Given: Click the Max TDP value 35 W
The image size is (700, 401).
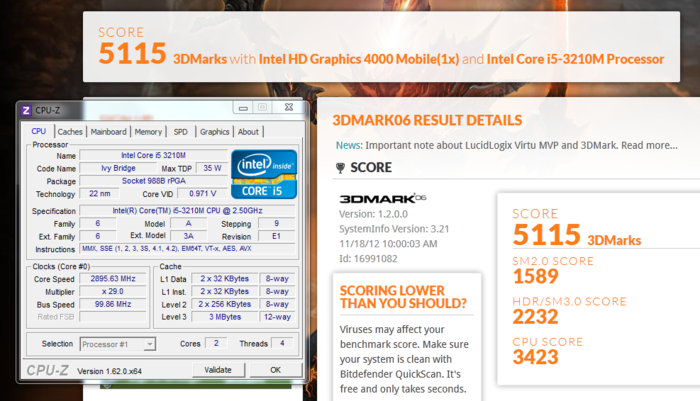Looking at the screenshot, I should point(212,168).
